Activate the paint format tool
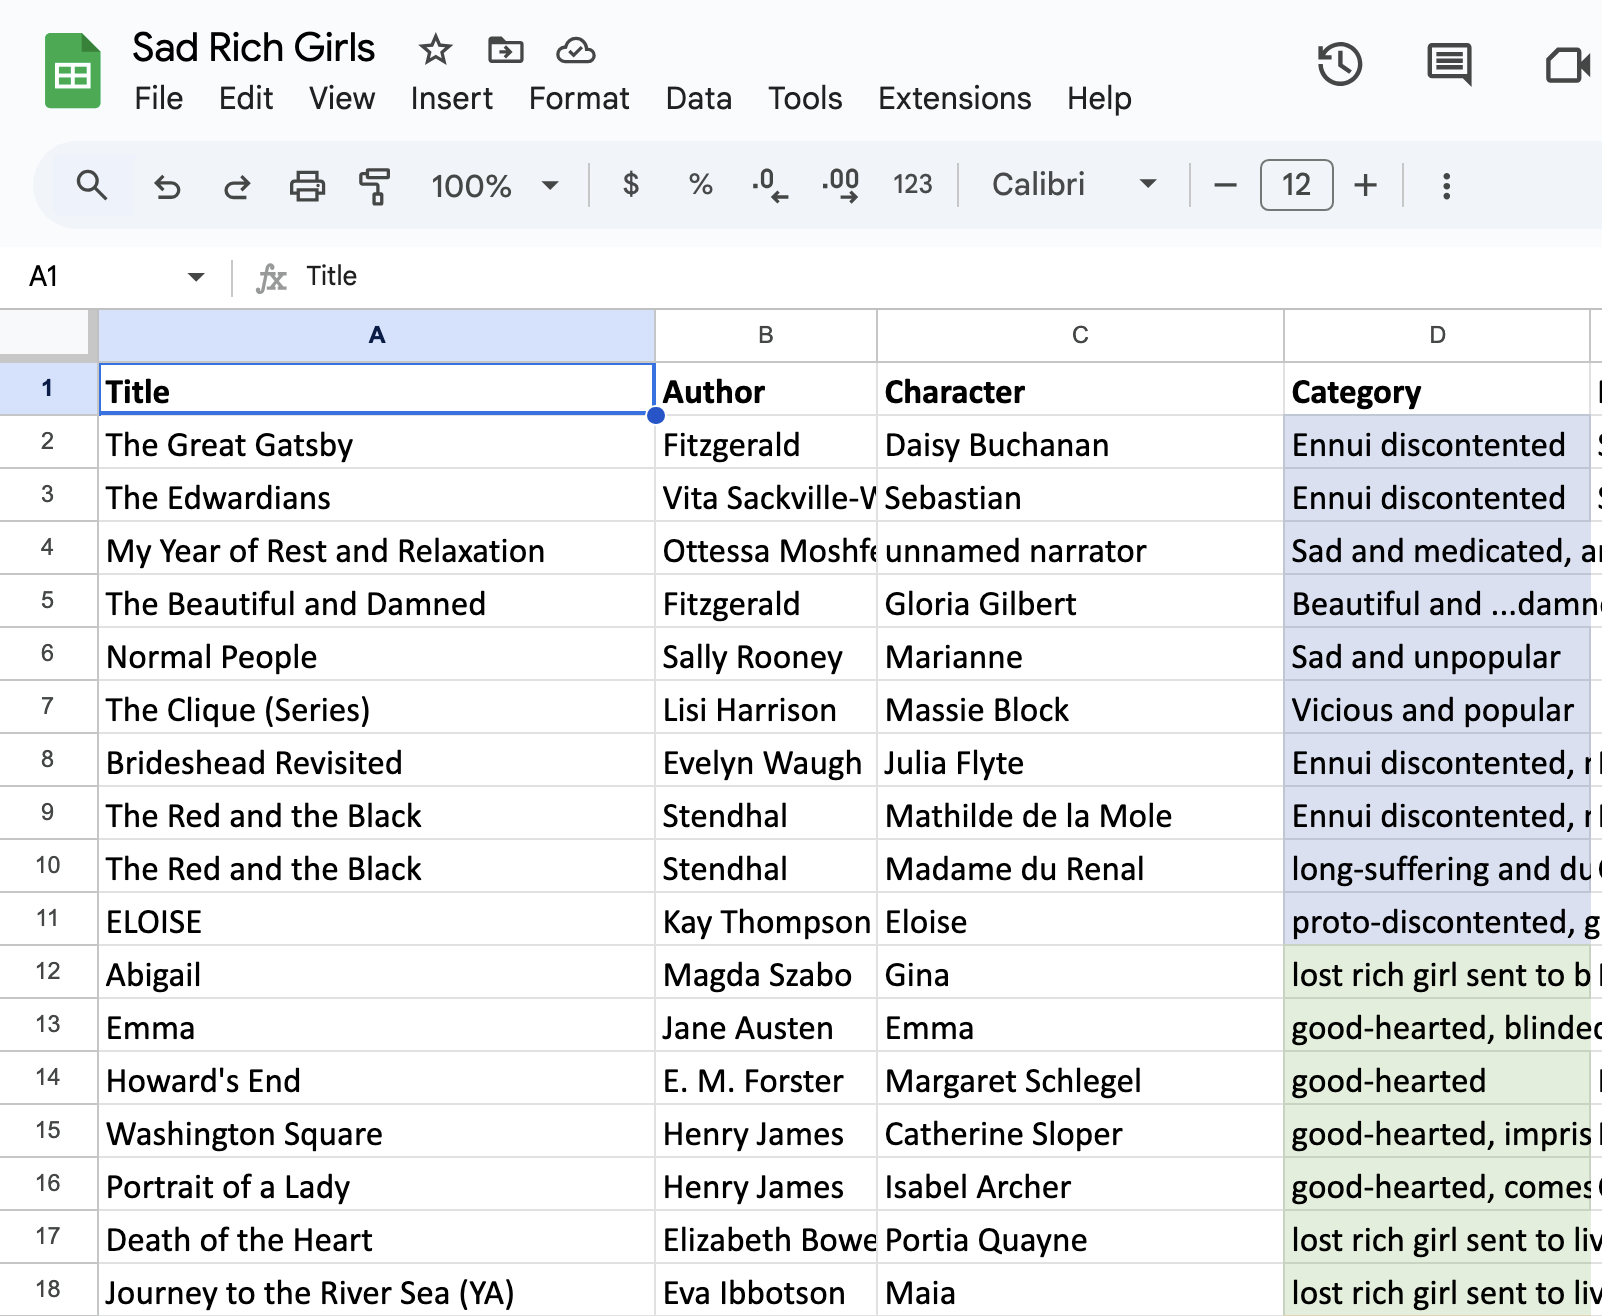Screen dimensions: 1602x1316 (x=375, y=186)
